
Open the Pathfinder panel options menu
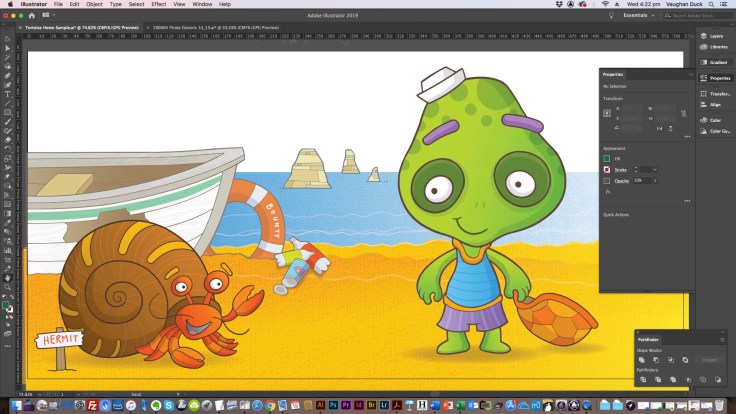click(722, 341)
